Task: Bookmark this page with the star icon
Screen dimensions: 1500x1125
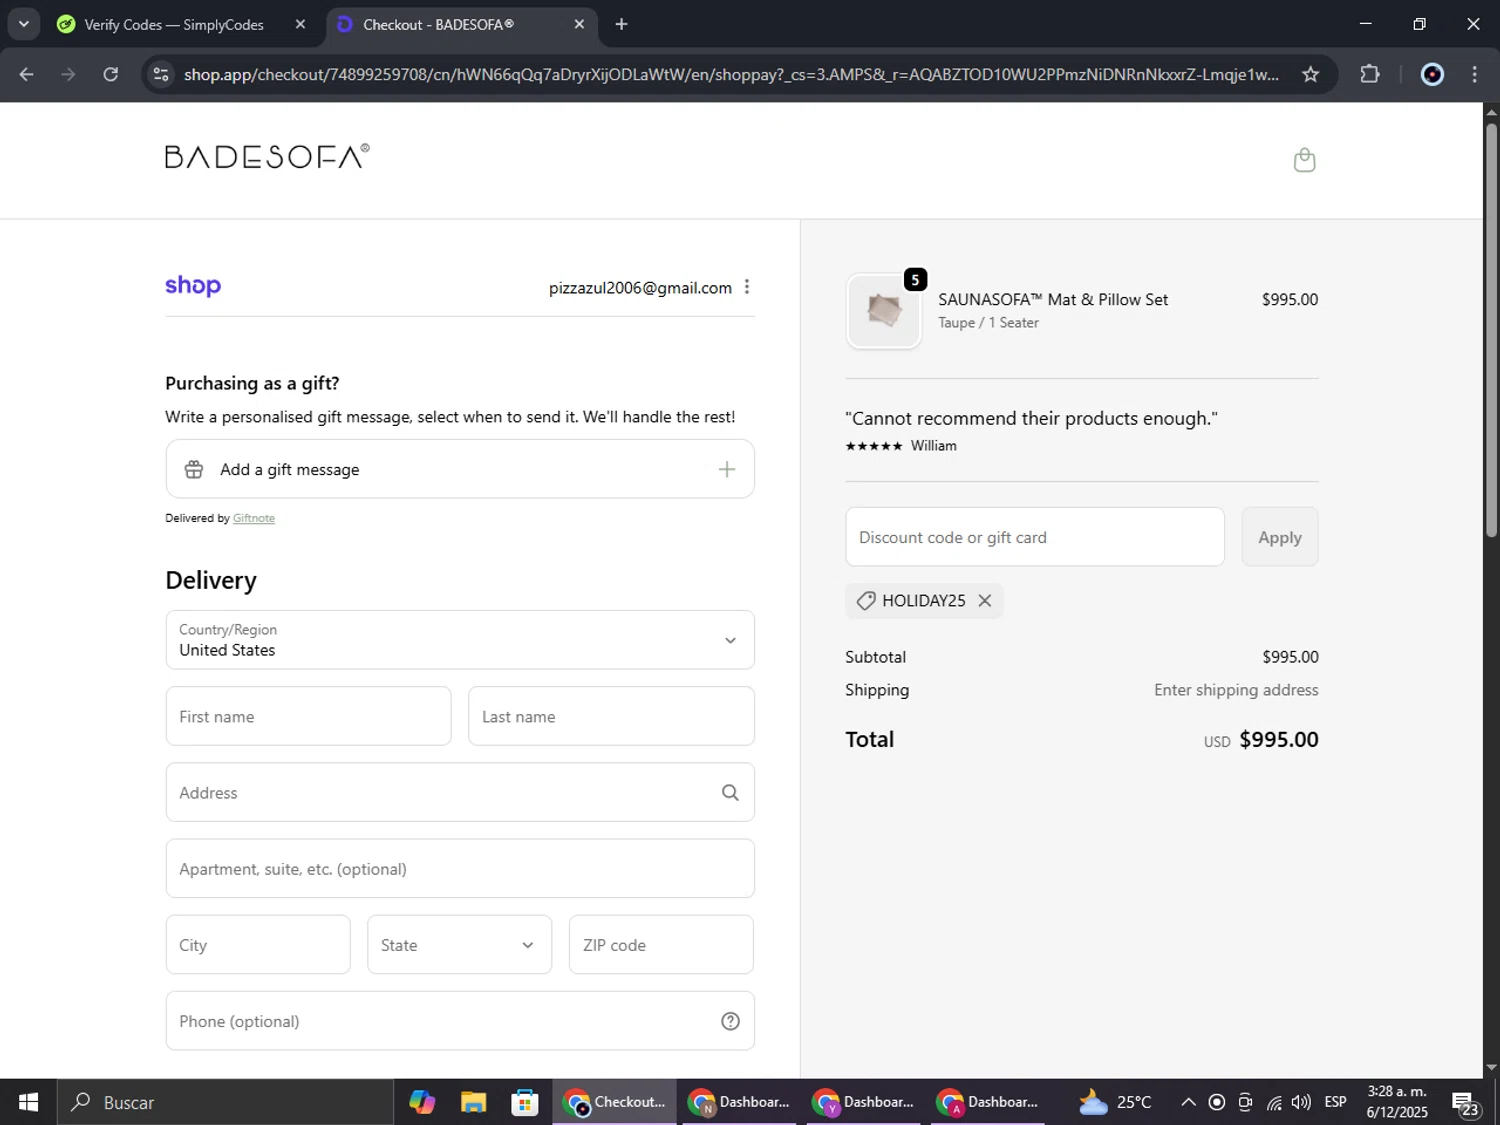Action: tap(1310, 74)
